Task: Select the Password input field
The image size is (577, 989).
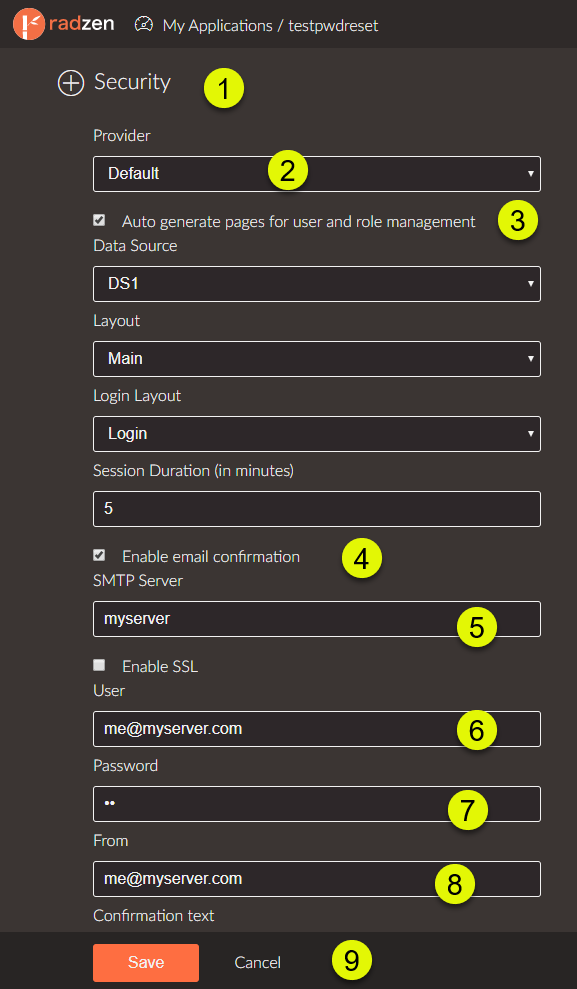Action: 317,804
